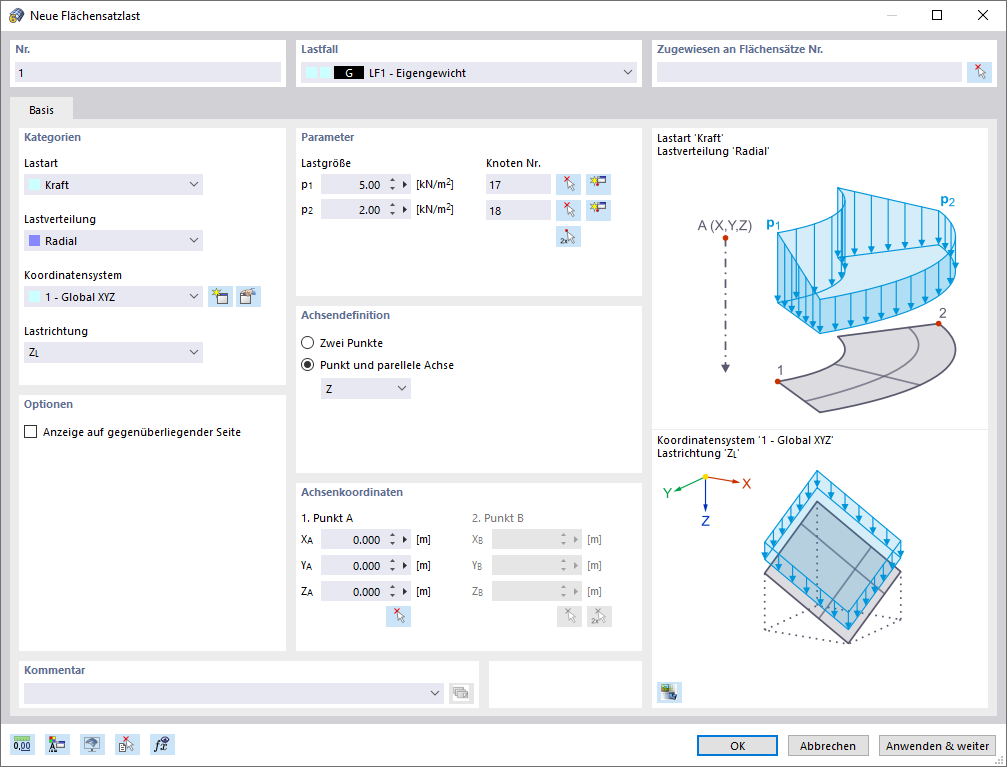Image resolution: width=1007 pixels, height=767 pixels.
Task: Create new node for p2 row
Action: click(x=598, y=210)
